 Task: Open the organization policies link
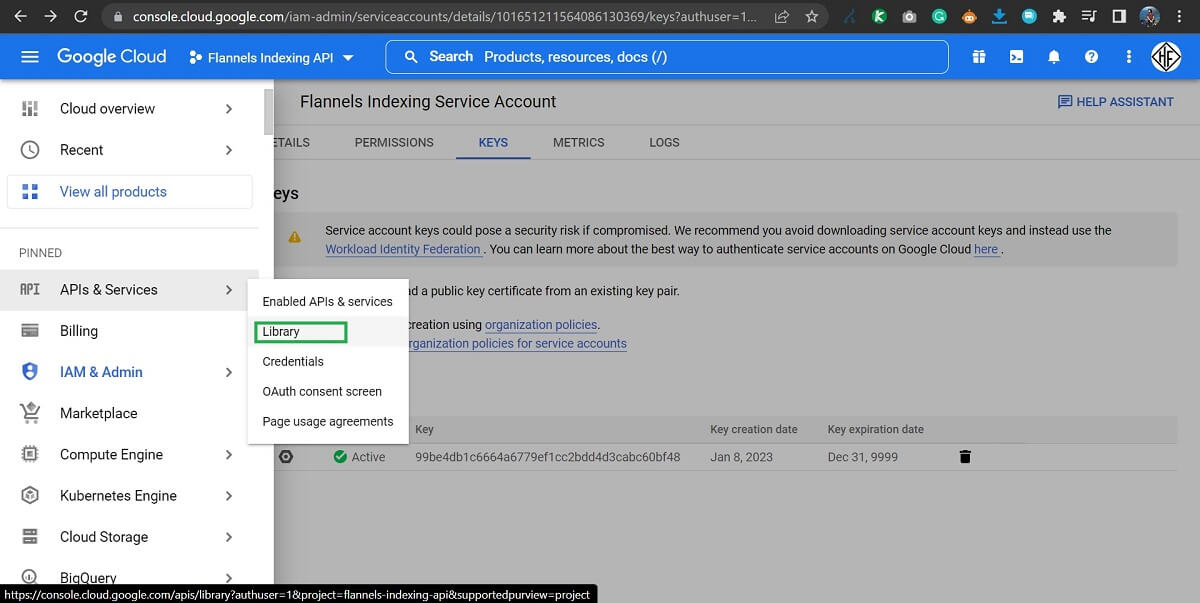point(541,324)
